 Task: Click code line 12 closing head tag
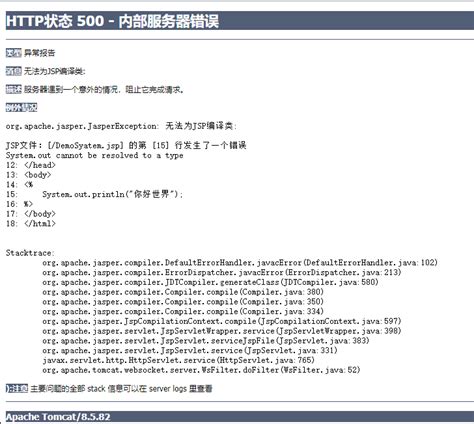click(x=31, y=165)
